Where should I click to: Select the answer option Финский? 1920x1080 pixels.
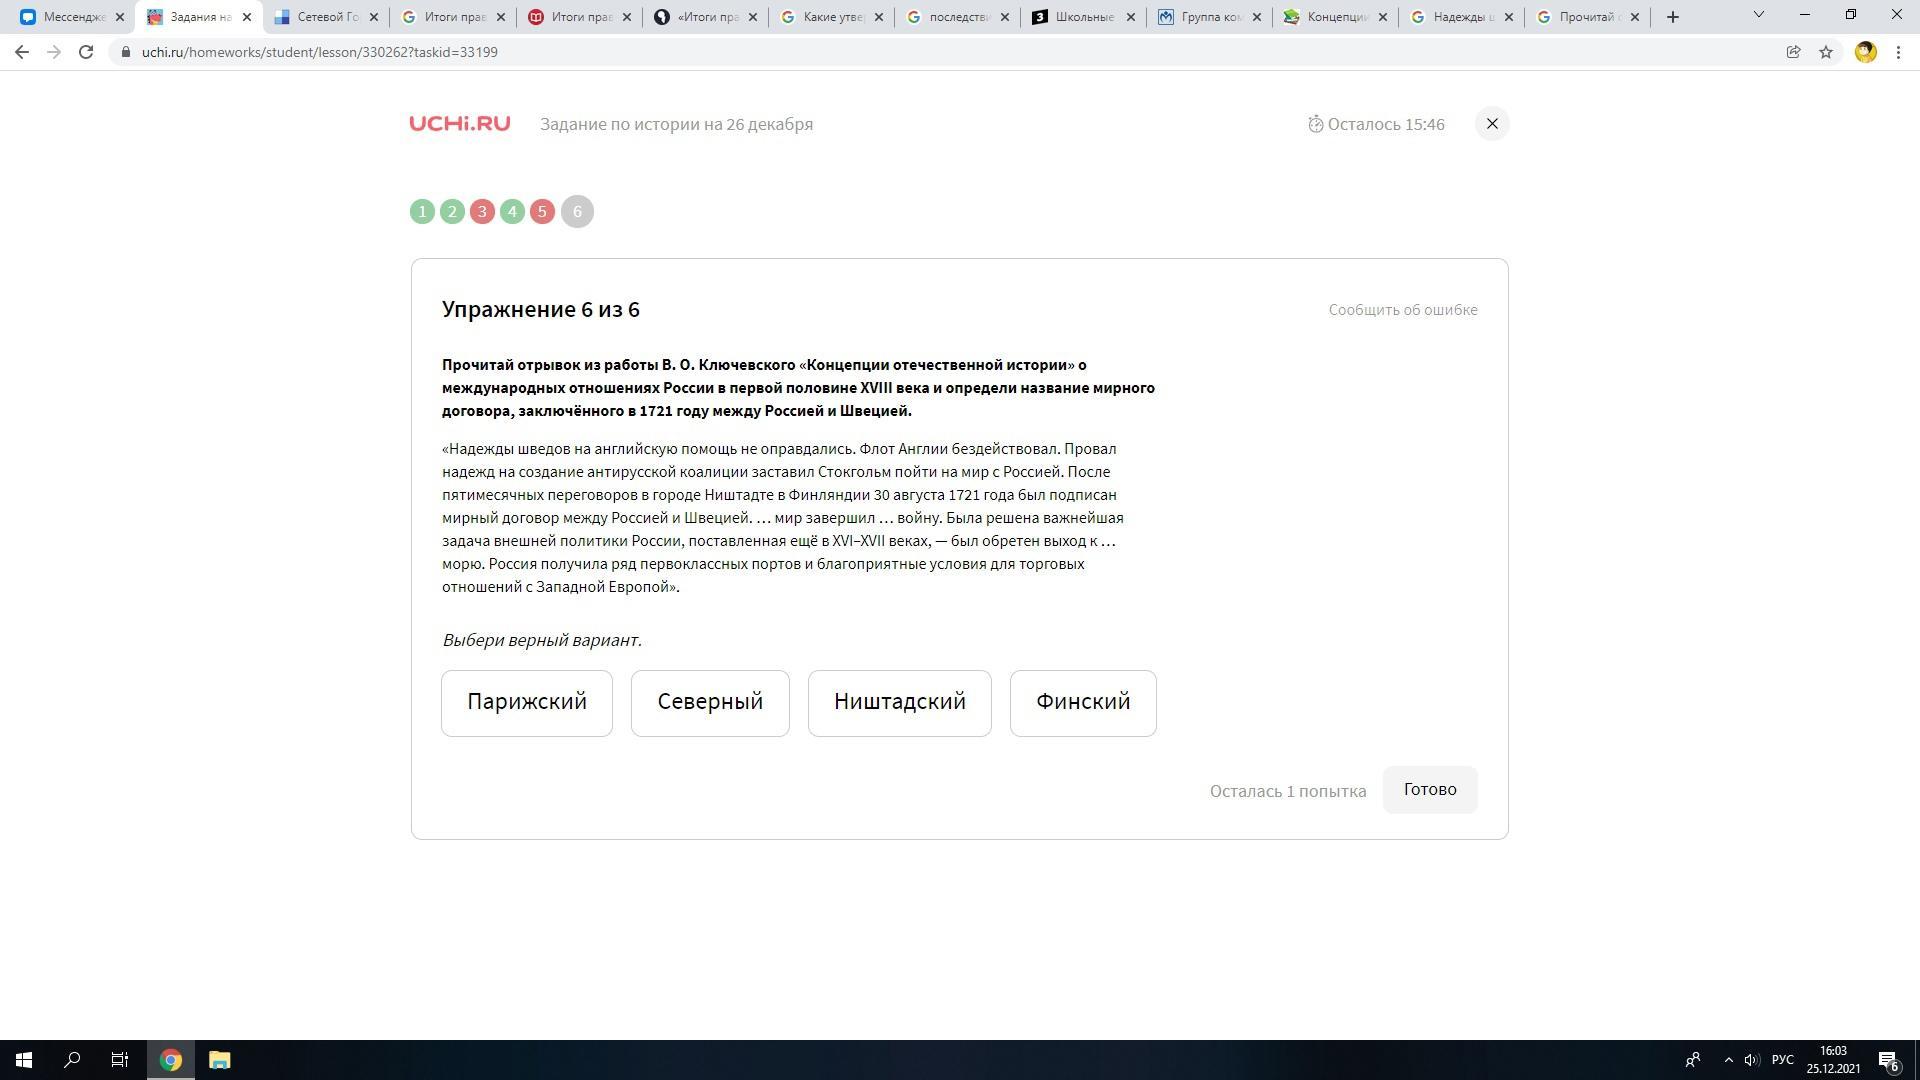click(1082, 703)
